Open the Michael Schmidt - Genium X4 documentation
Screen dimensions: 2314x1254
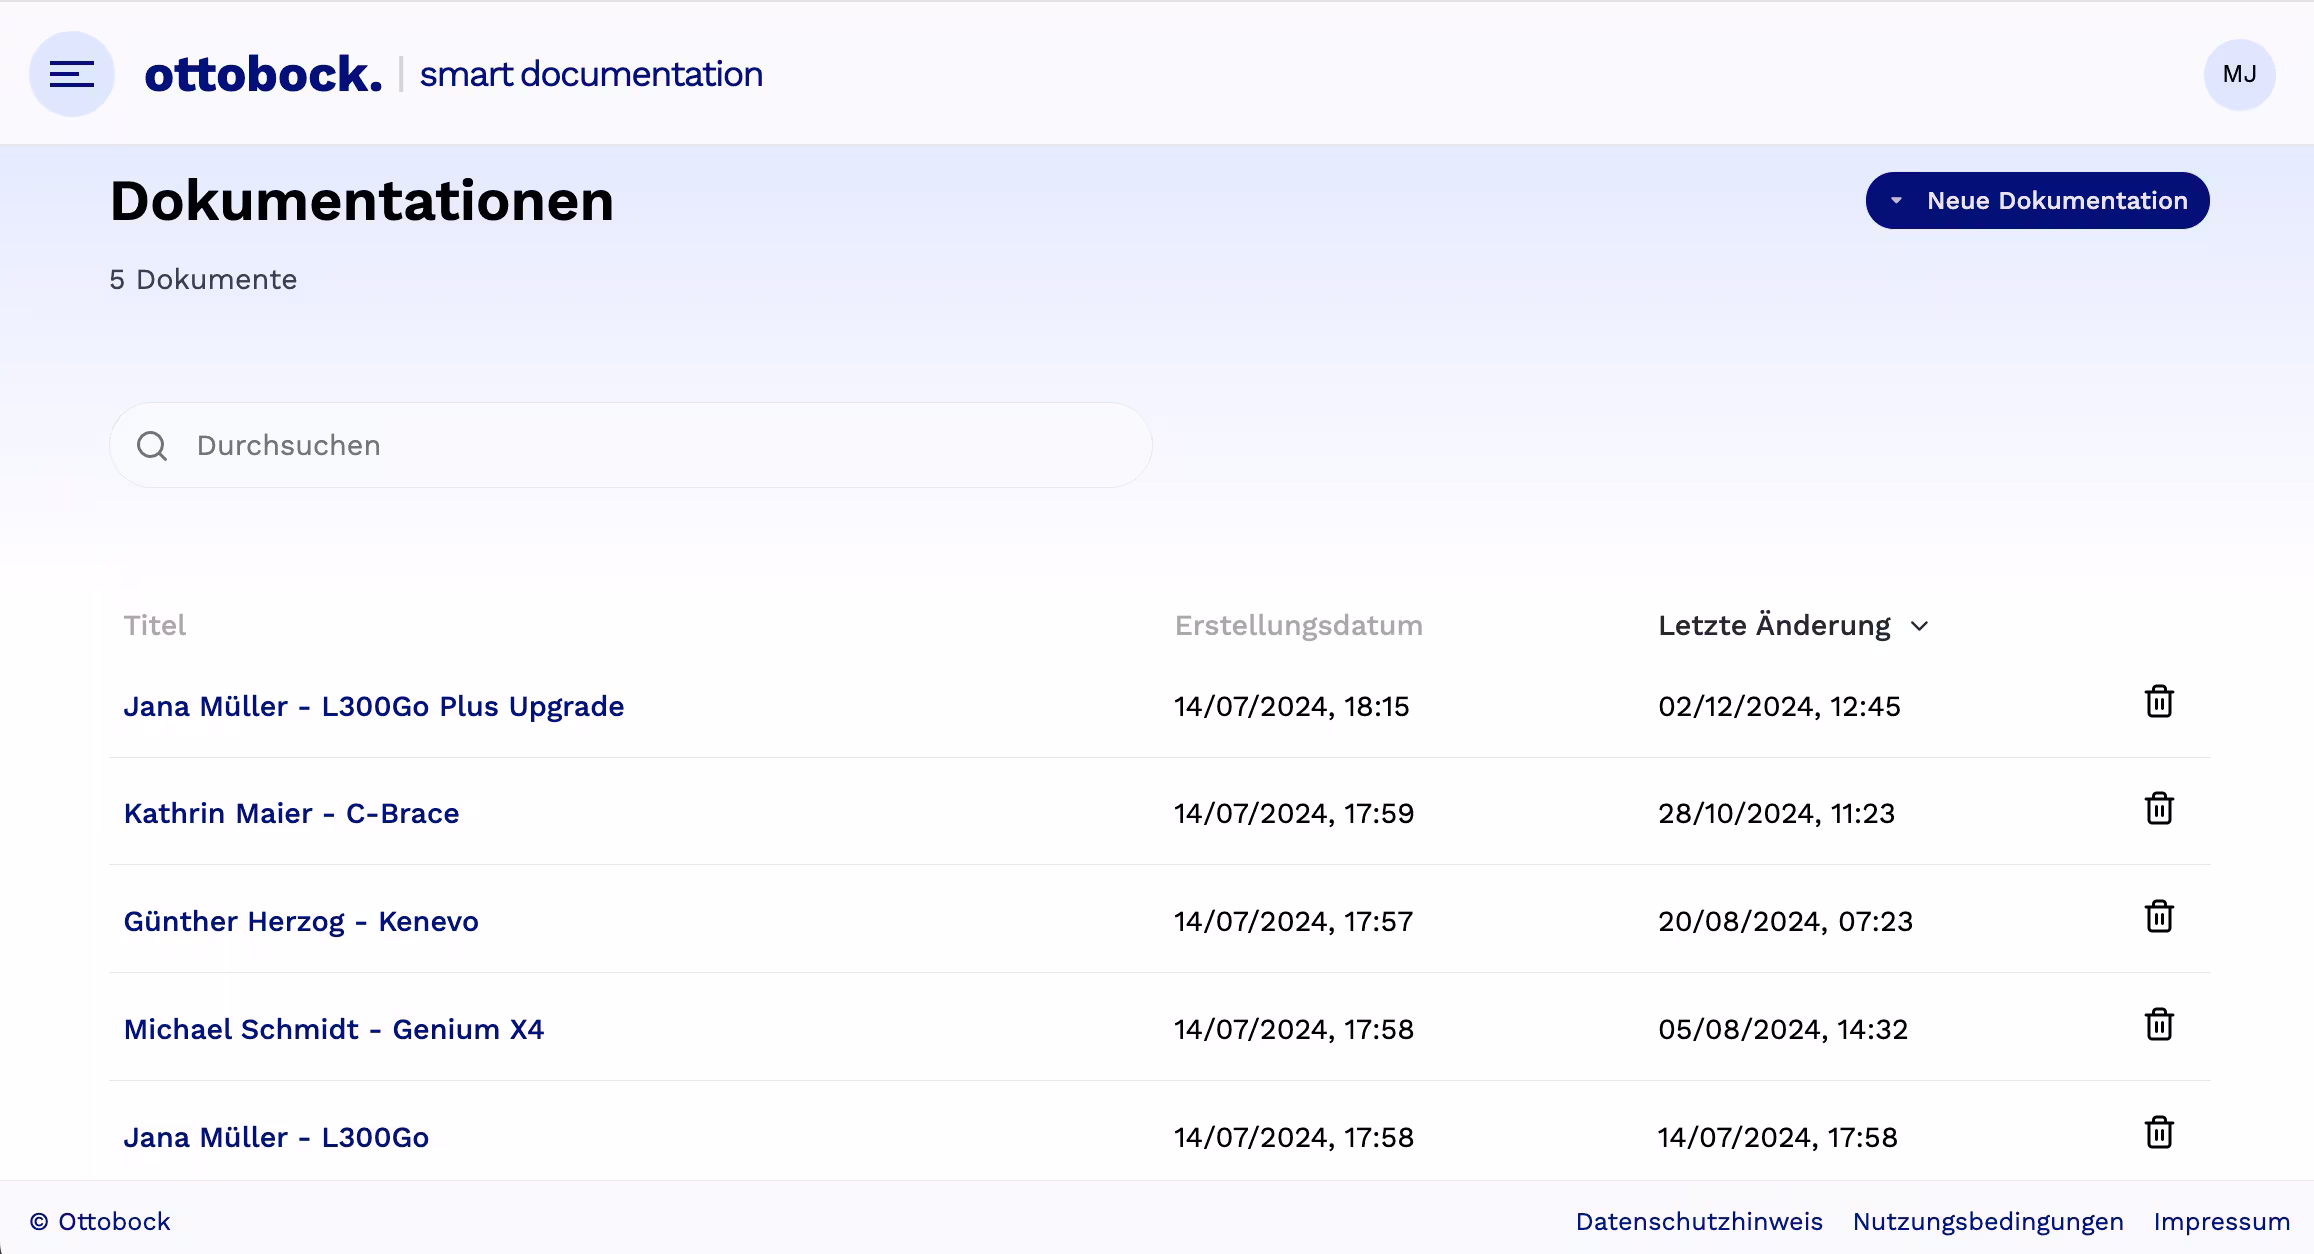pyautogui.click(x=334, y=1029)
